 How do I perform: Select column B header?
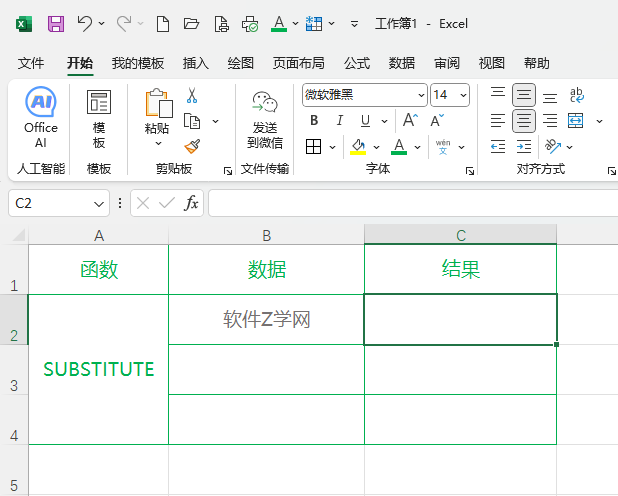click(x=266, y=235)
